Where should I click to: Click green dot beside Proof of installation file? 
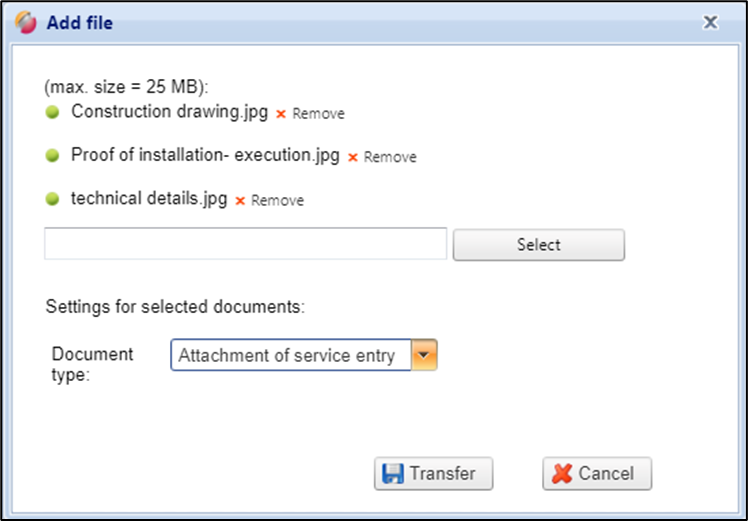pos(53,156)
